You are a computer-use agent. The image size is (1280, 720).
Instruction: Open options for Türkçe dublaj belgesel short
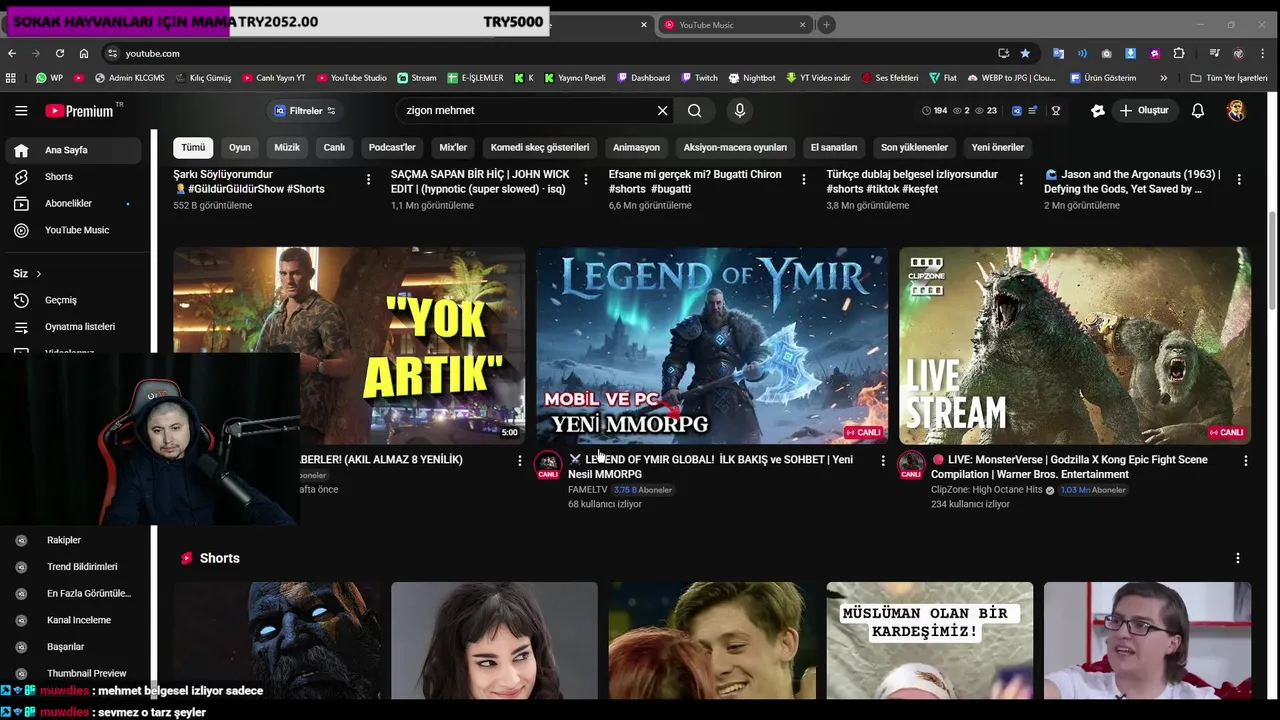point(1021,180)
